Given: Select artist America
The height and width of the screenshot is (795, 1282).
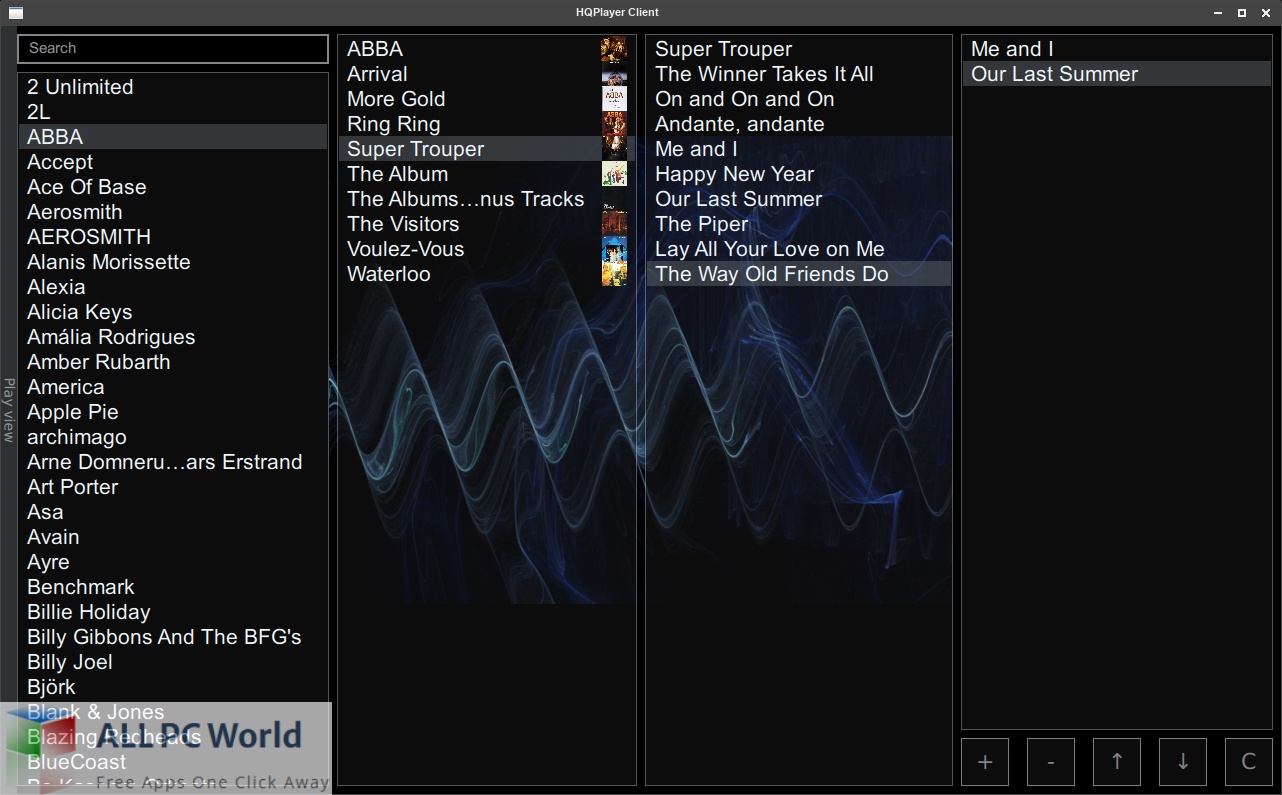Looking at the screenshot, I should click(173, 387).
